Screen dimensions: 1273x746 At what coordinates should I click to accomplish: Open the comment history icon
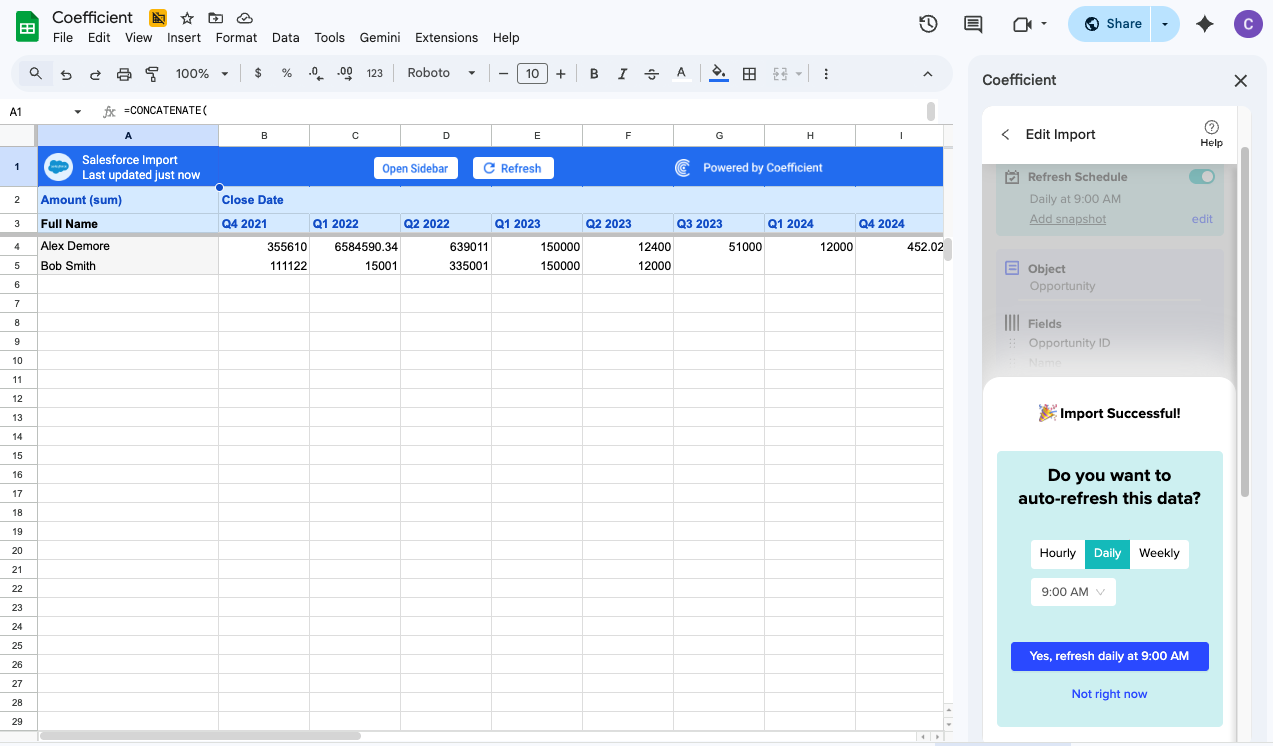point(971,23)
